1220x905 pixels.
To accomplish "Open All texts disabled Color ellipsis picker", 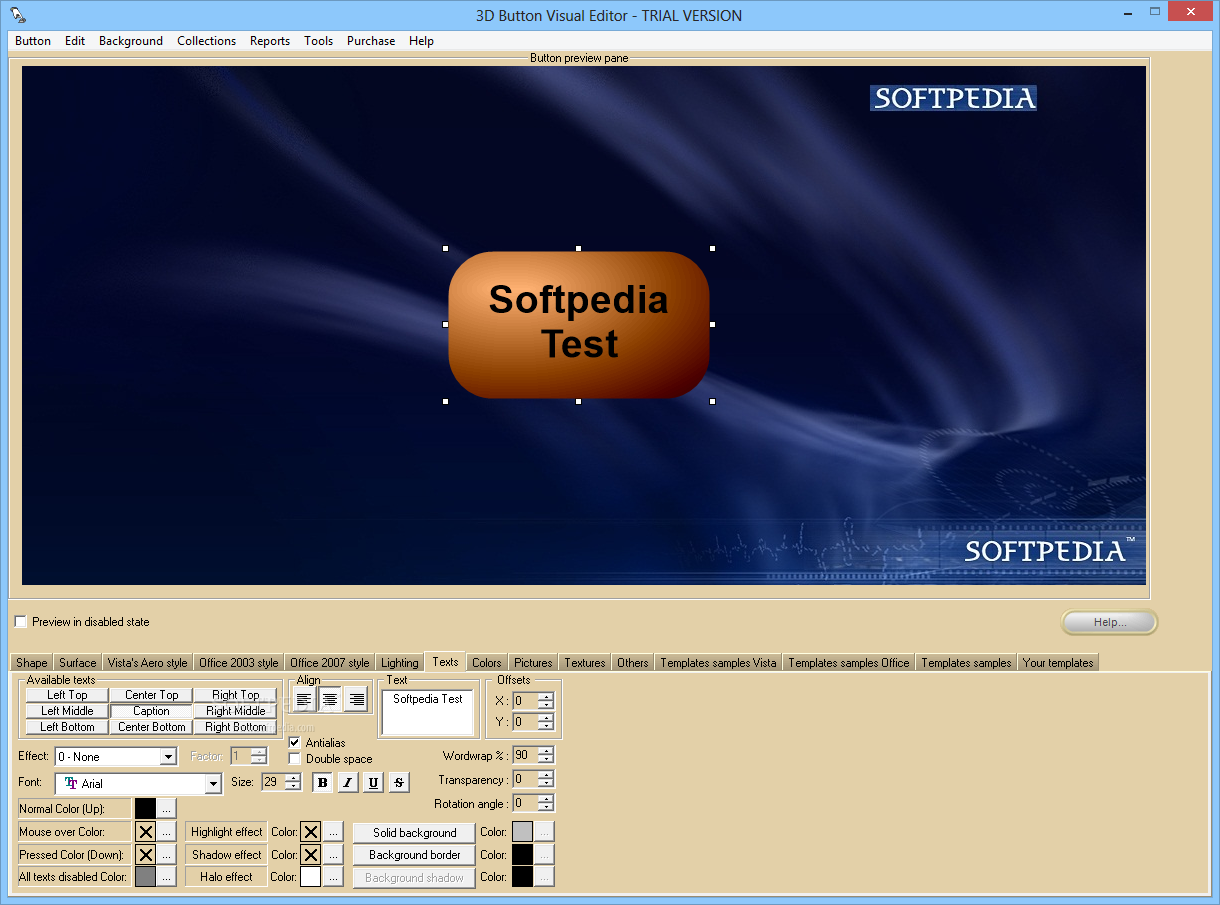I will click(x=167, y=877).
